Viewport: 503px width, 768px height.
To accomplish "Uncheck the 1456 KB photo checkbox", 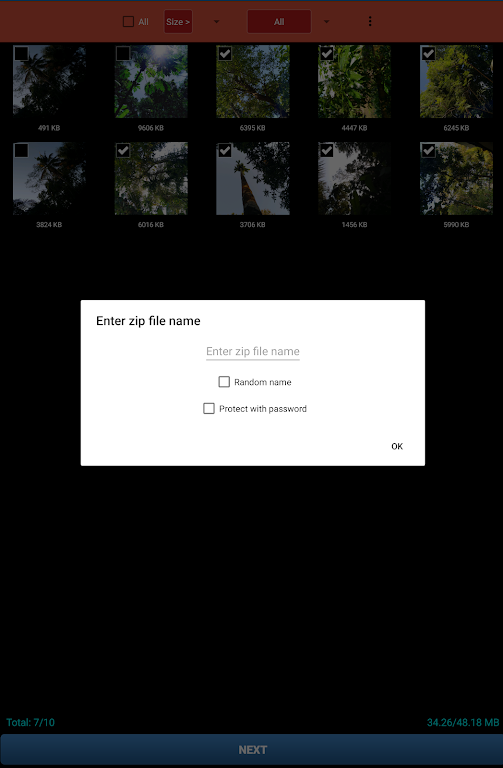I will tap(327, 150).
